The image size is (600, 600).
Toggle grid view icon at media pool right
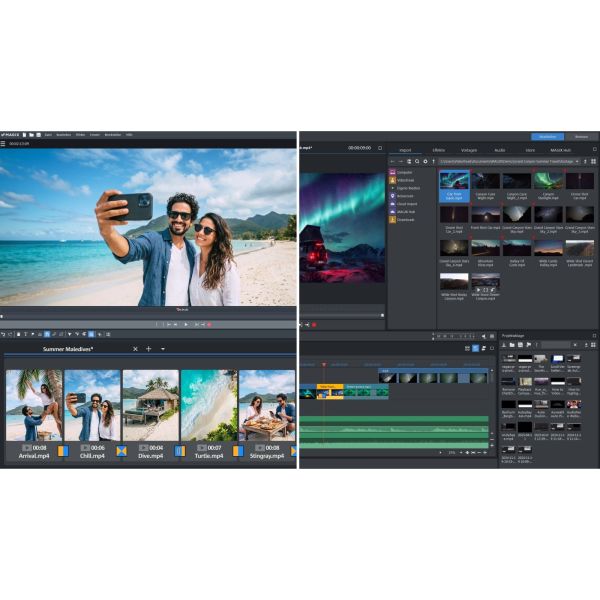point(593,161)
